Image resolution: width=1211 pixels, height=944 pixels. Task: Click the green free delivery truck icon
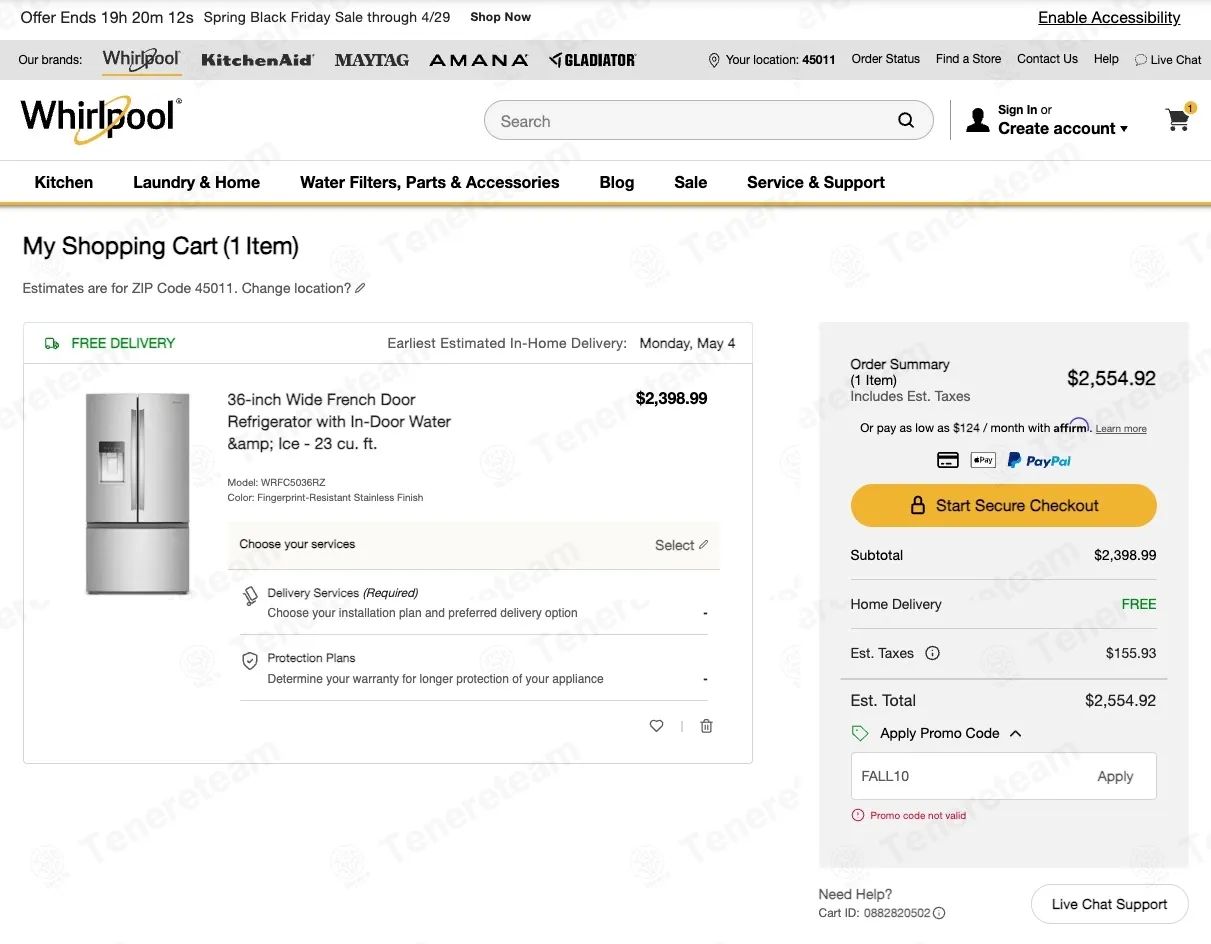click(52, 343)
